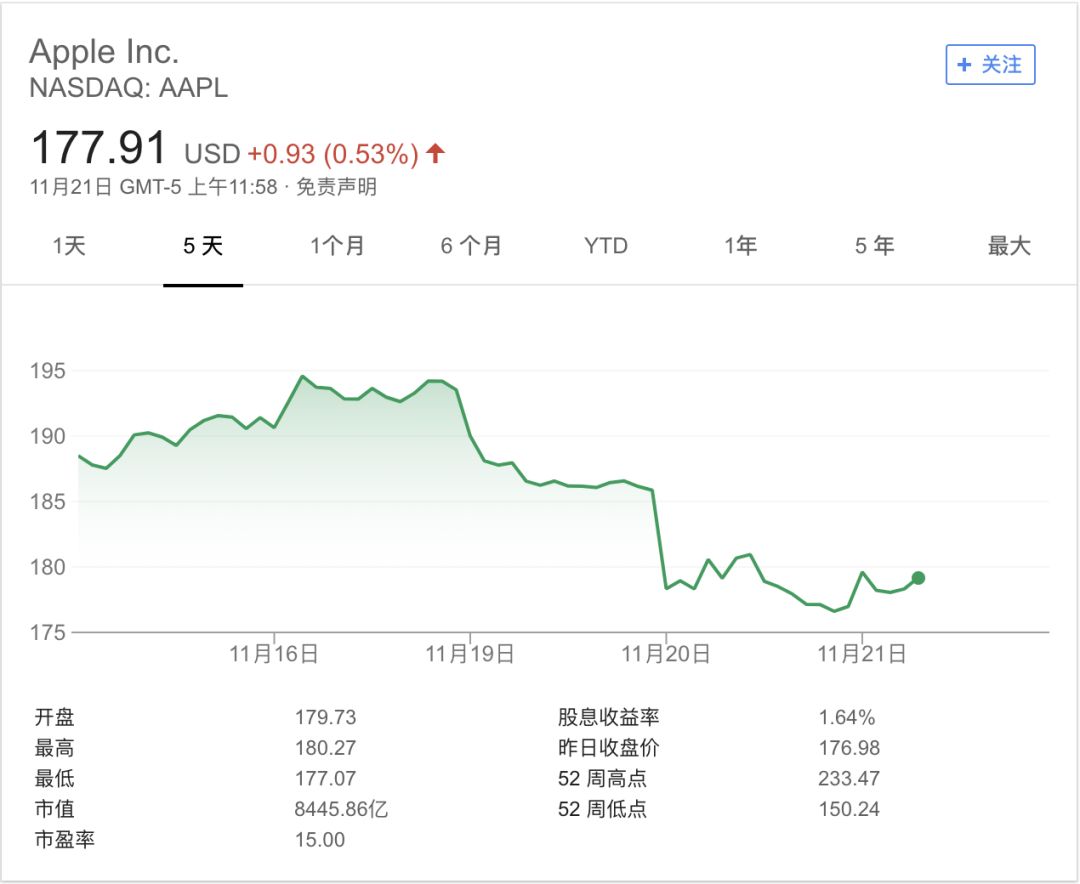Open the 免责声明 disclaimer link

pos(336,187)
